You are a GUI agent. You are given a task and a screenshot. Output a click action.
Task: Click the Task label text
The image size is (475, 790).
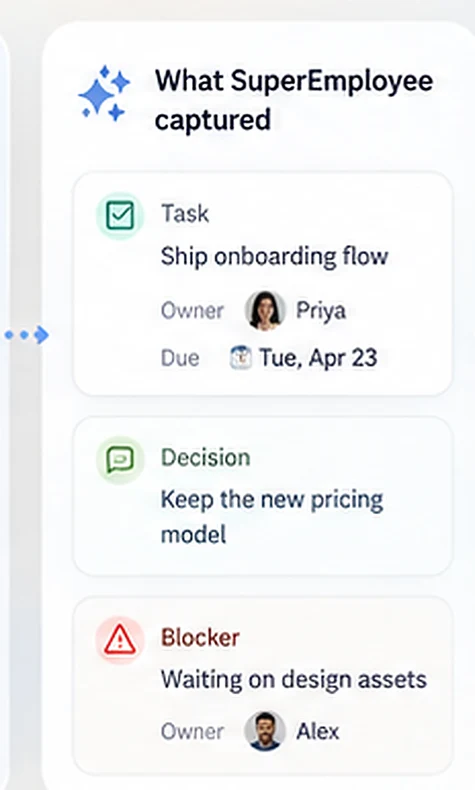[185, 213]
